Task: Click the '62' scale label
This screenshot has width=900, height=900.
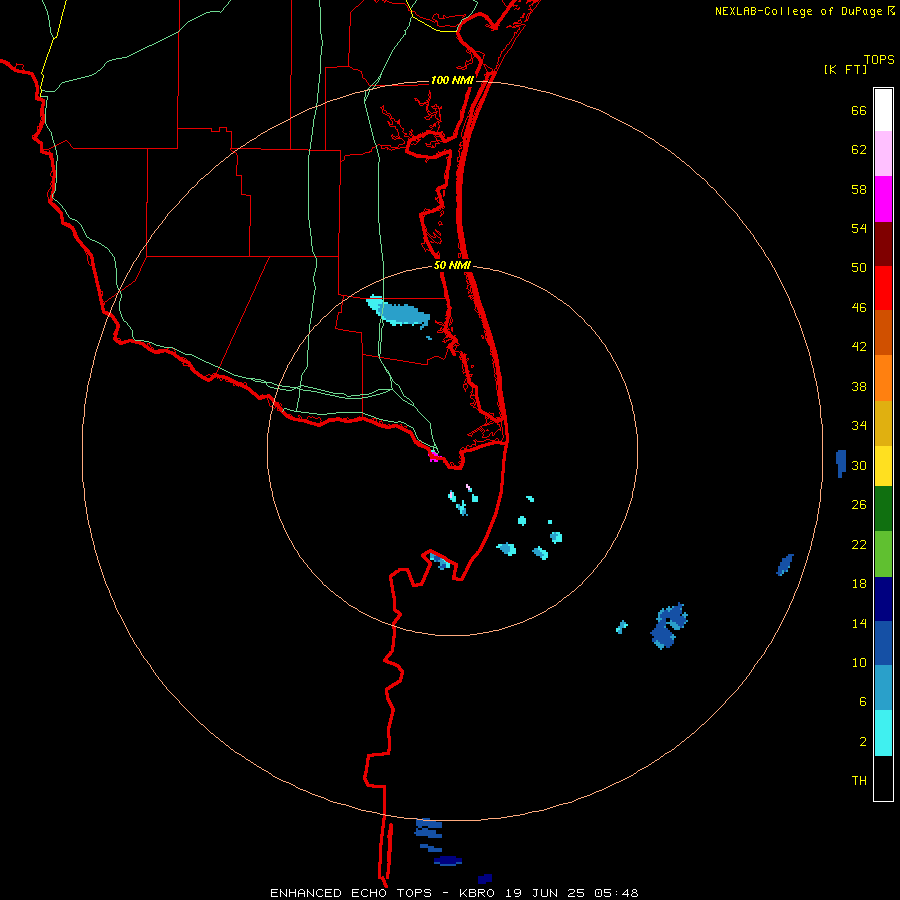Action: point(859,150)
